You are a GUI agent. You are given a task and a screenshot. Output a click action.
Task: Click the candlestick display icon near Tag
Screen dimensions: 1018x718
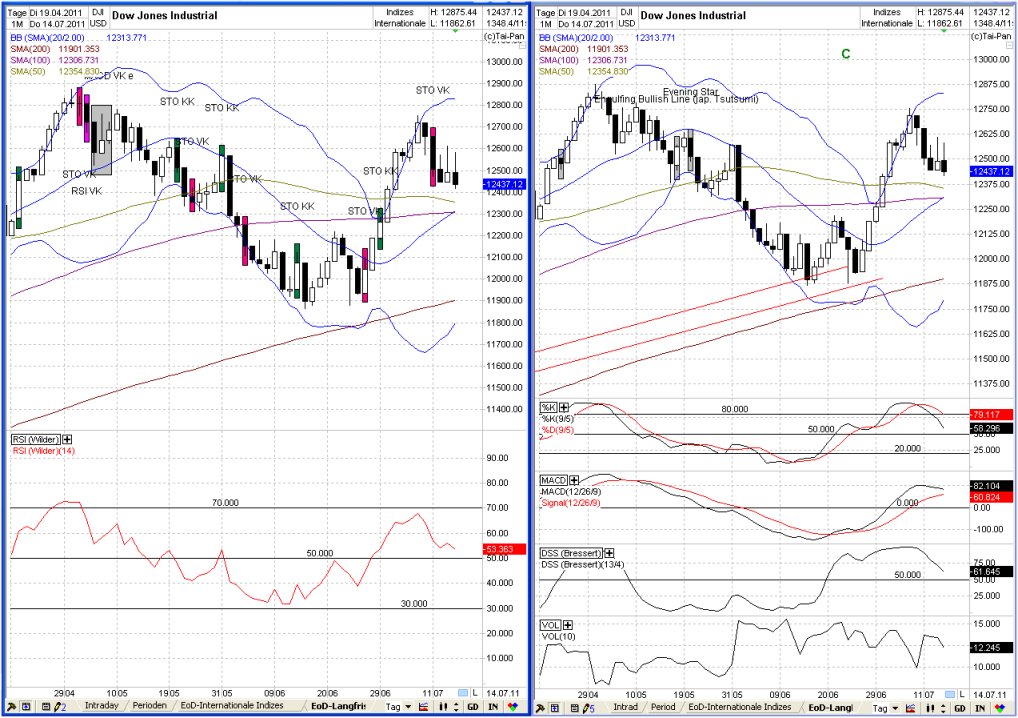444,706
